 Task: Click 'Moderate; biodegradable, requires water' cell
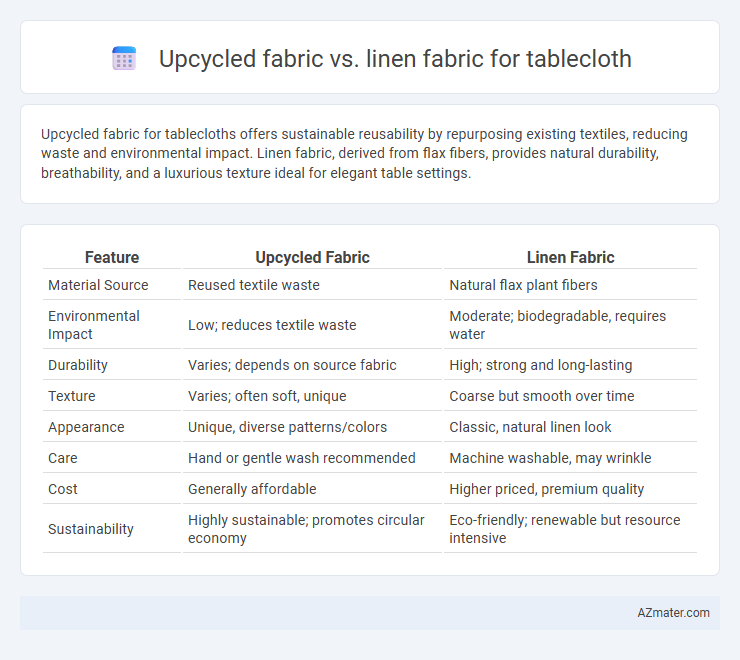[x=557, y=325]
